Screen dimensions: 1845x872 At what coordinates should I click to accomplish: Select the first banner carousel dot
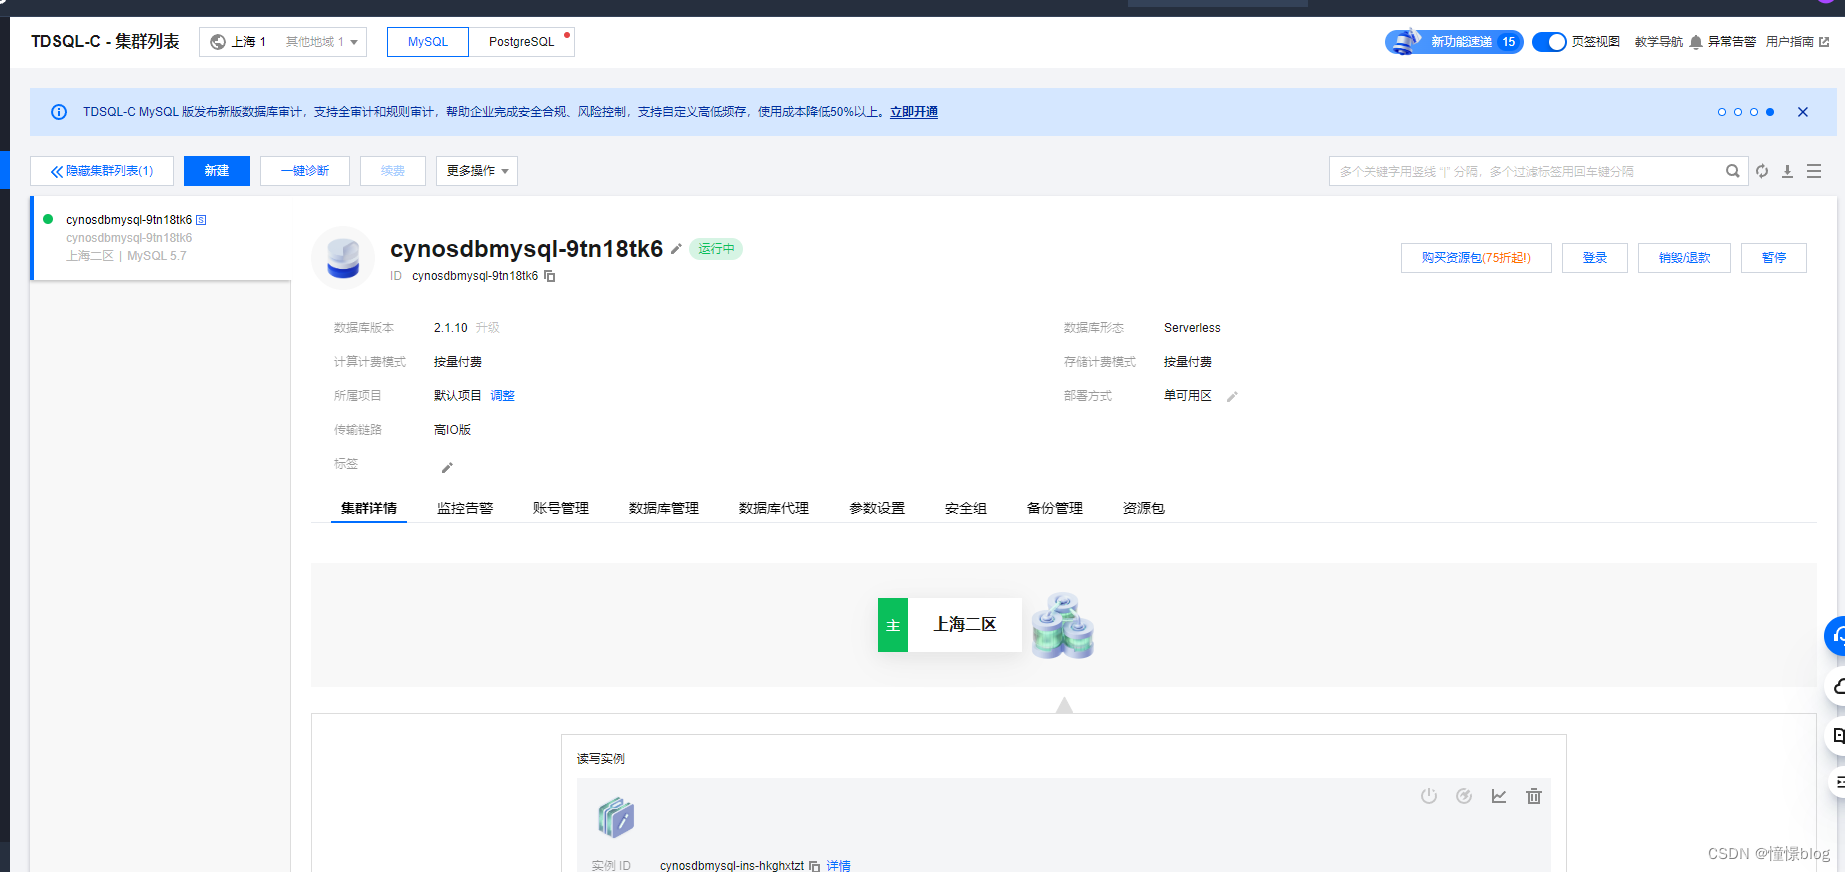pyautogui.click(x=1722, y=112)
